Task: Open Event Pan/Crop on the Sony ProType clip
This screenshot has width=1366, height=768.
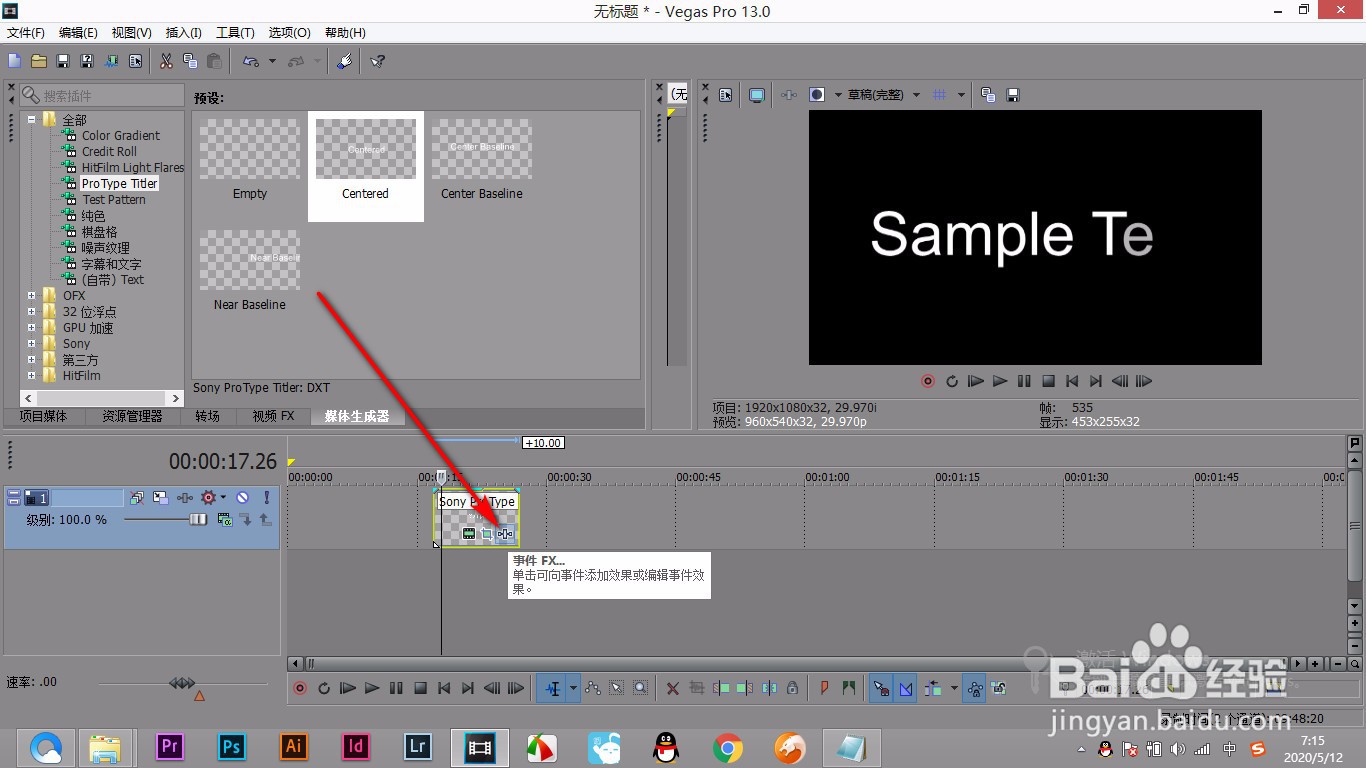Action: 487,534
